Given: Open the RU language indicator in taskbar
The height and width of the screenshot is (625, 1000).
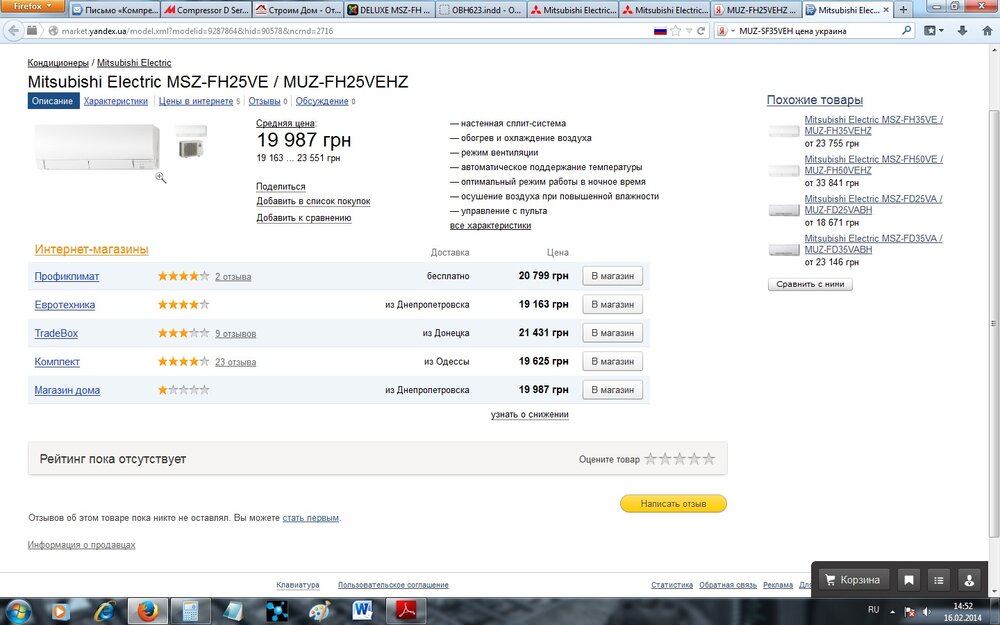Looking at the screenshot, I should pyautogui.click(x=874, y=610).
